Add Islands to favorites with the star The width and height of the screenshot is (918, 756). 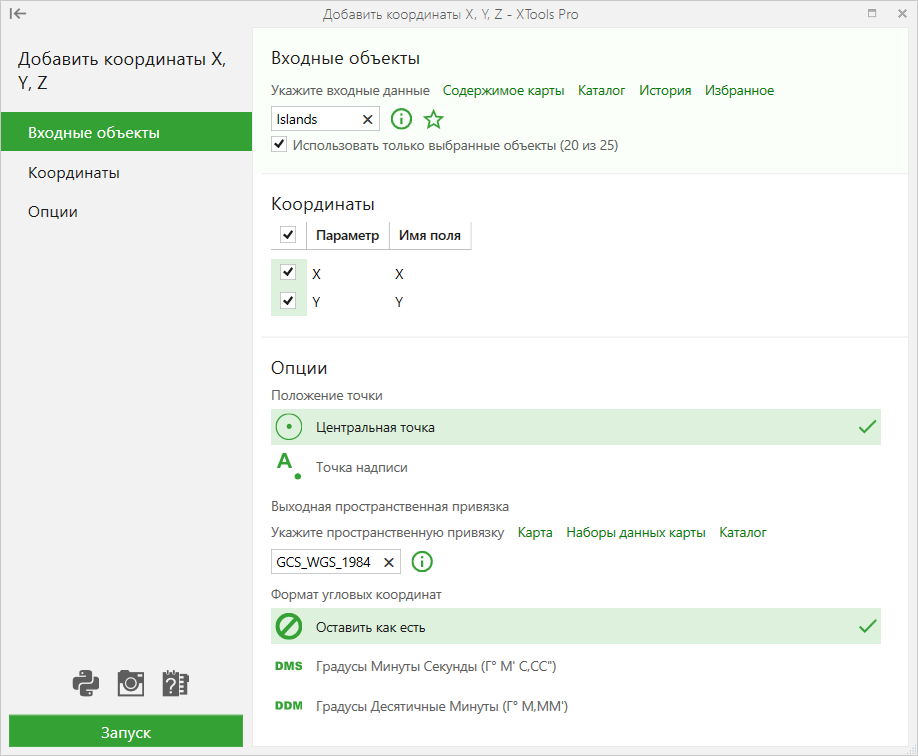[x=433, y=119]
